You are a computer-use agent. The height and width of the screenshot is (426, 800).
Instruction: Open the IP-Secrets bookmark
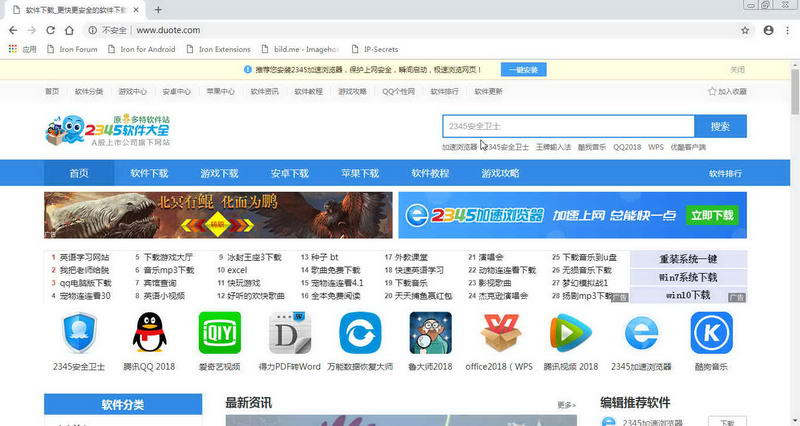(x=375, y=49)
